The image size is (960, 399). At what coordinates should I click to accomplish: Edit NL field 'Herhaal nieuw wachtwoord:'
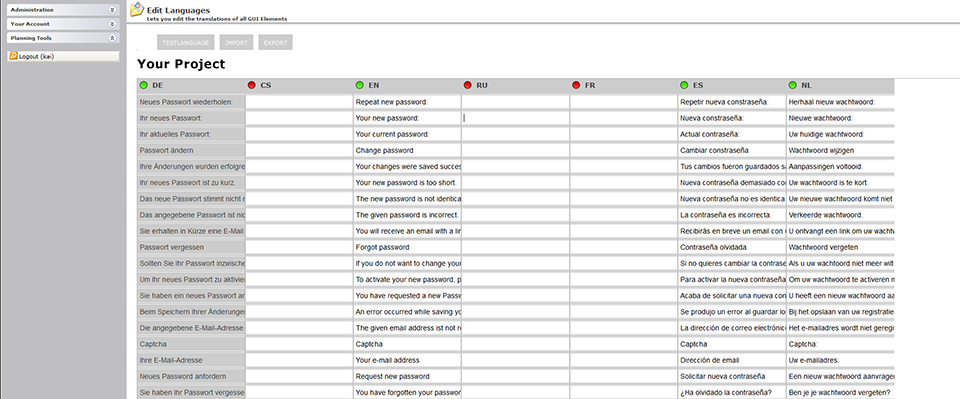point(840,102)
